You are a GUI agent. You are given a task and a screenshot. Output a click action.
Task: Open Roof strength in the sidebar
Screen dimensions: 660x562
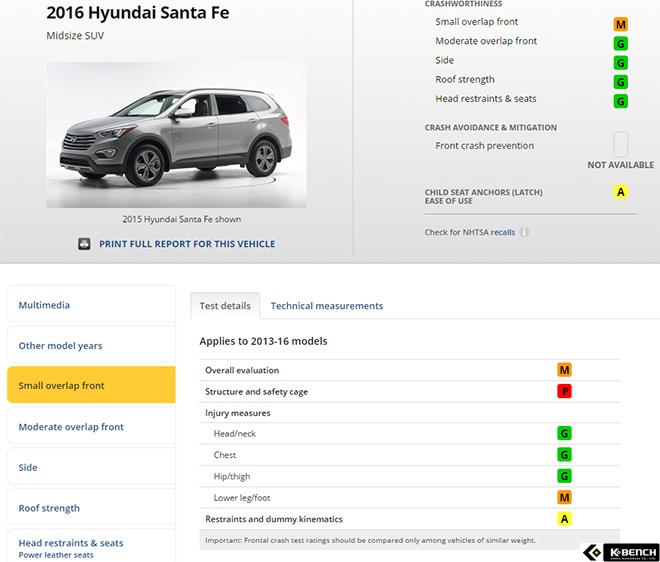point(91,507)
